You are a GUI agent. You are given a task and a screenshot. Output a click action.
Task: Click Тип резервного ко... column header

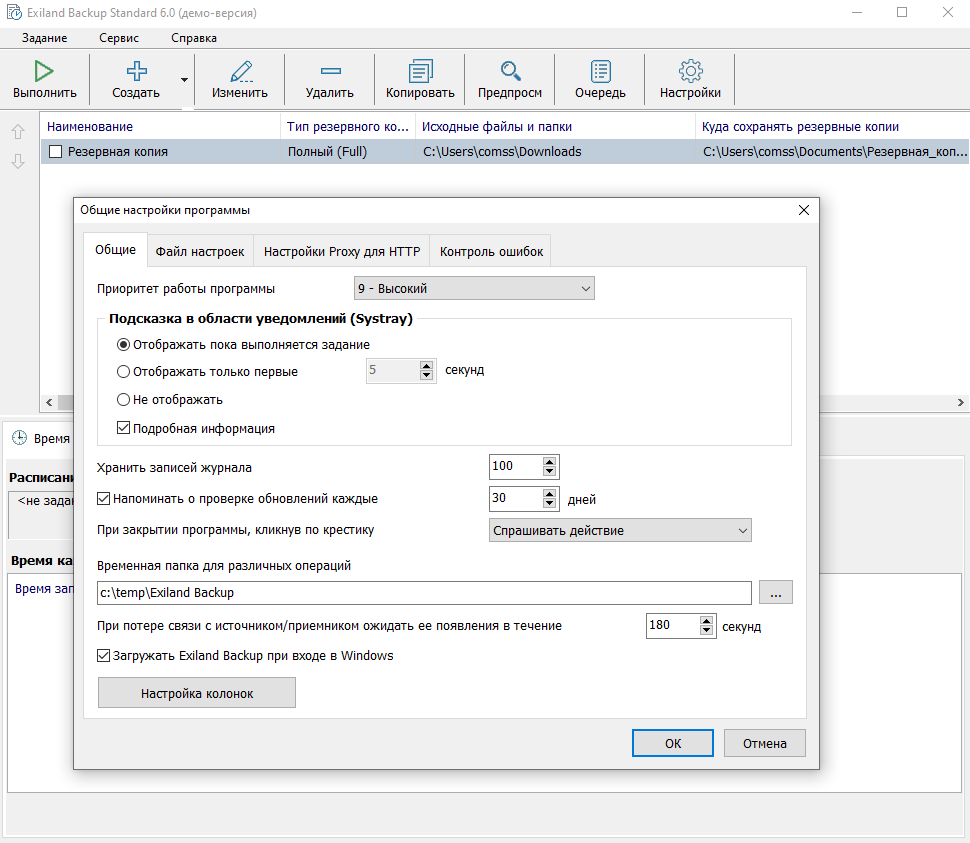[348, 126]
